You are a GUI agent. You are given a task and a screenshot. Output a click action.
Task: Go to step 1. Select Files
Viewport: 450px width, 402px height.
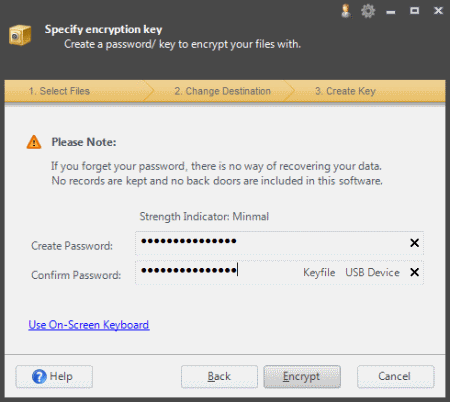tap(59, 91)
